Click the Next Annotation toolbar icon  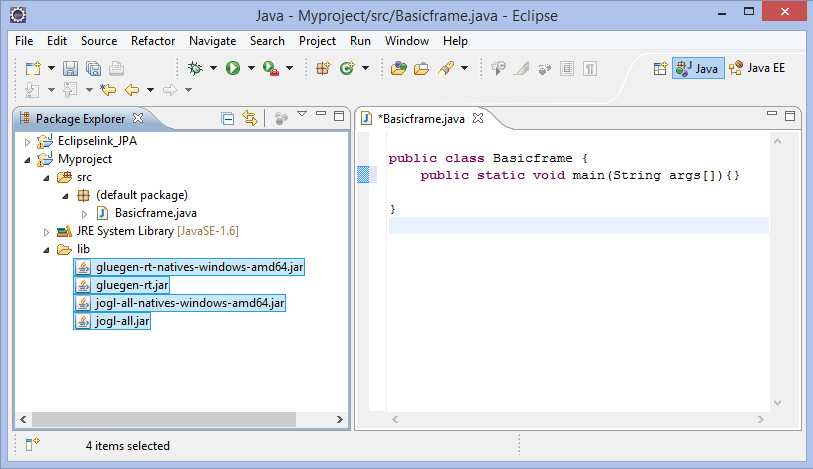(x=32, y=90)
